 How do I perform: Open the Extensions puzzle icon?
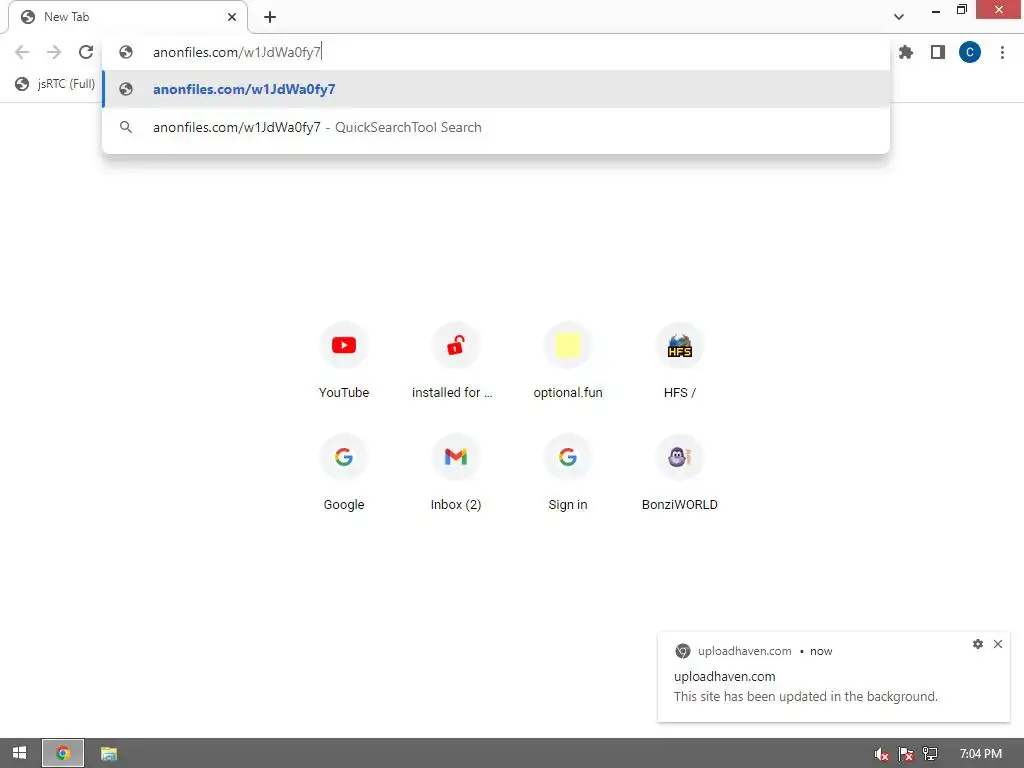(x=906, y=52)
